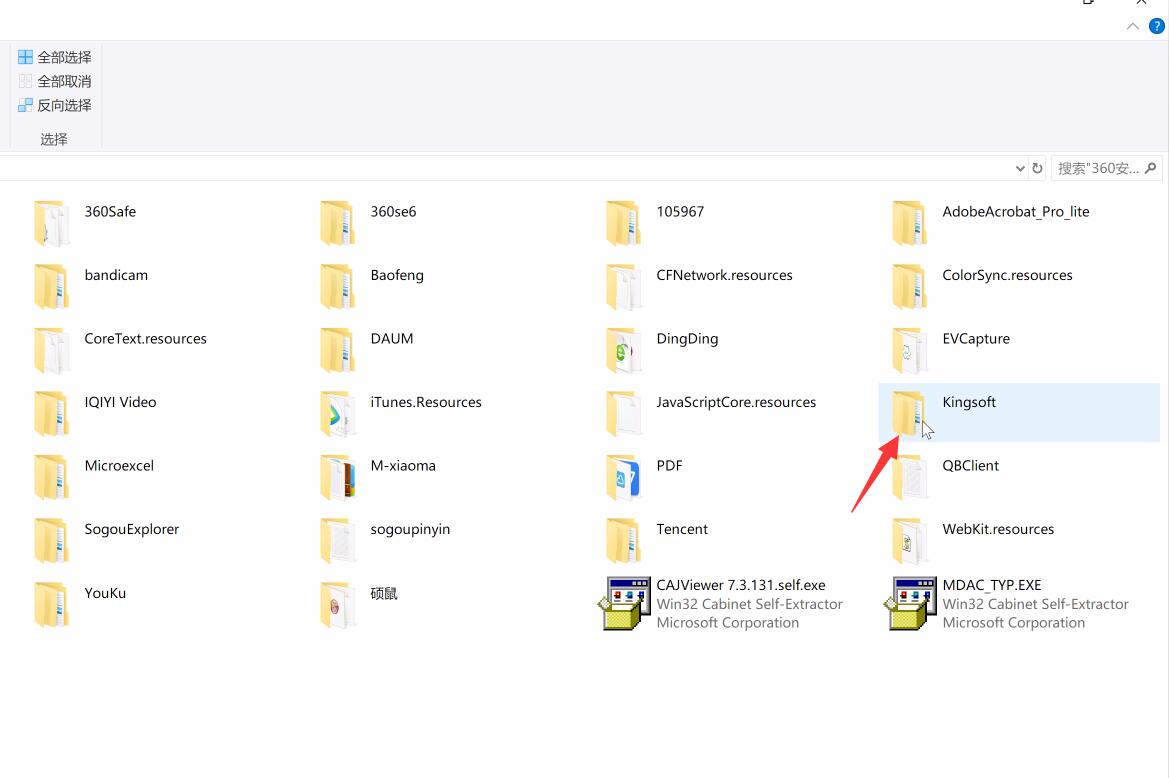Open the 360se6 folder icon

tap(338, 223)
